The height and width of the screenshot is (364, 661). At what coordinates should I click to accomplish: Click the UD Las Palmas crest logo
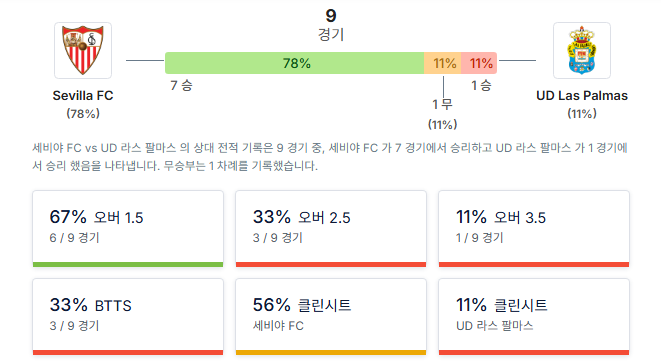tap(582, 51)
